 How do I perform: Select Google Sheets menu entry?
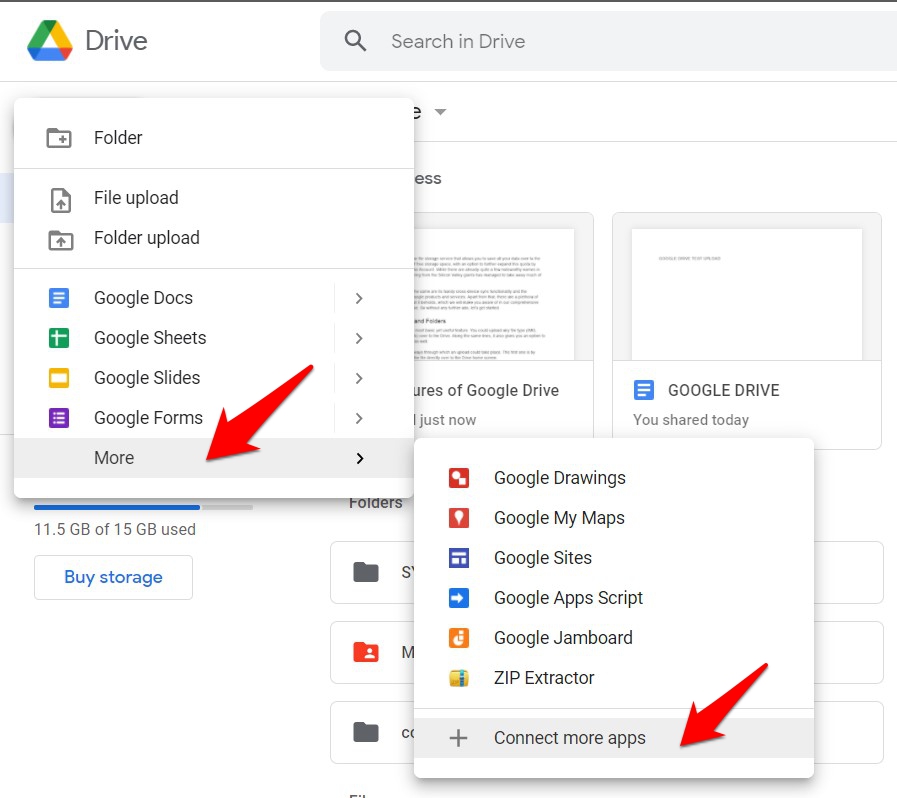click(x=213, y=338)
